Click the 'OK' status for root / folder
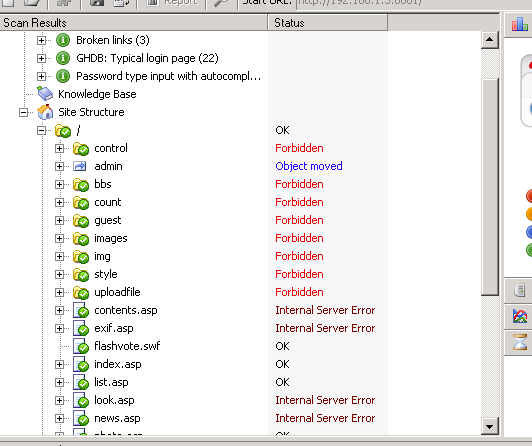The width and height of the screenshot is (532, 446). pyautogui.click(x=282, y=130)
